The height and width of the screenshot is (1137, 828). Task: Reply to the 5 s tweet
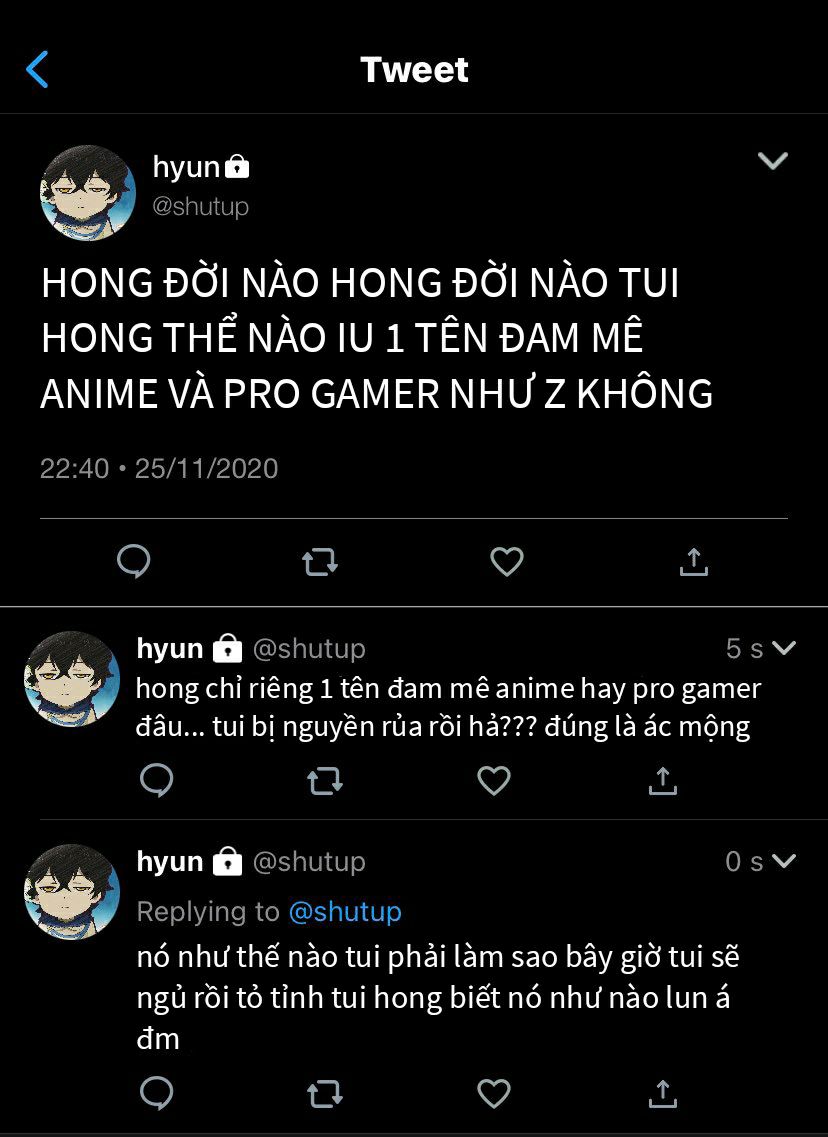click(x=157, y=781)
